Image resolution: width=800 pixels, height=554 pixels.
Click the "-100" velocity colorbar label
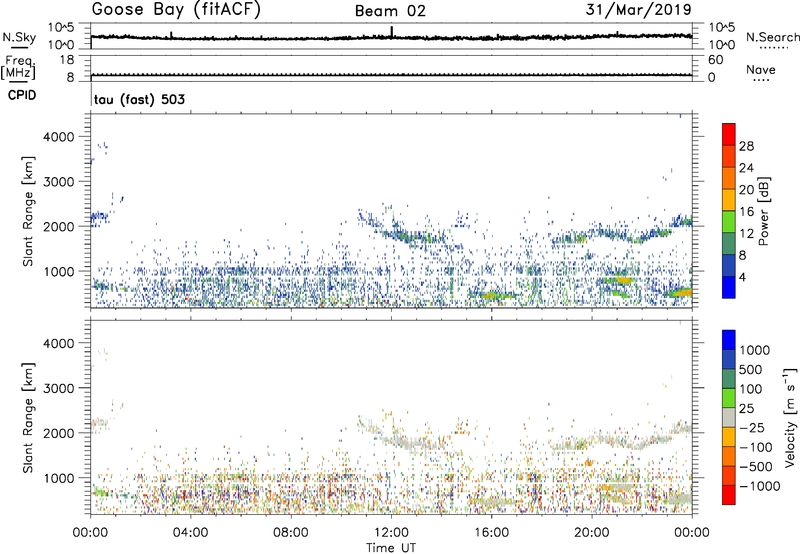pyautogui.click(x=756, y=447)
